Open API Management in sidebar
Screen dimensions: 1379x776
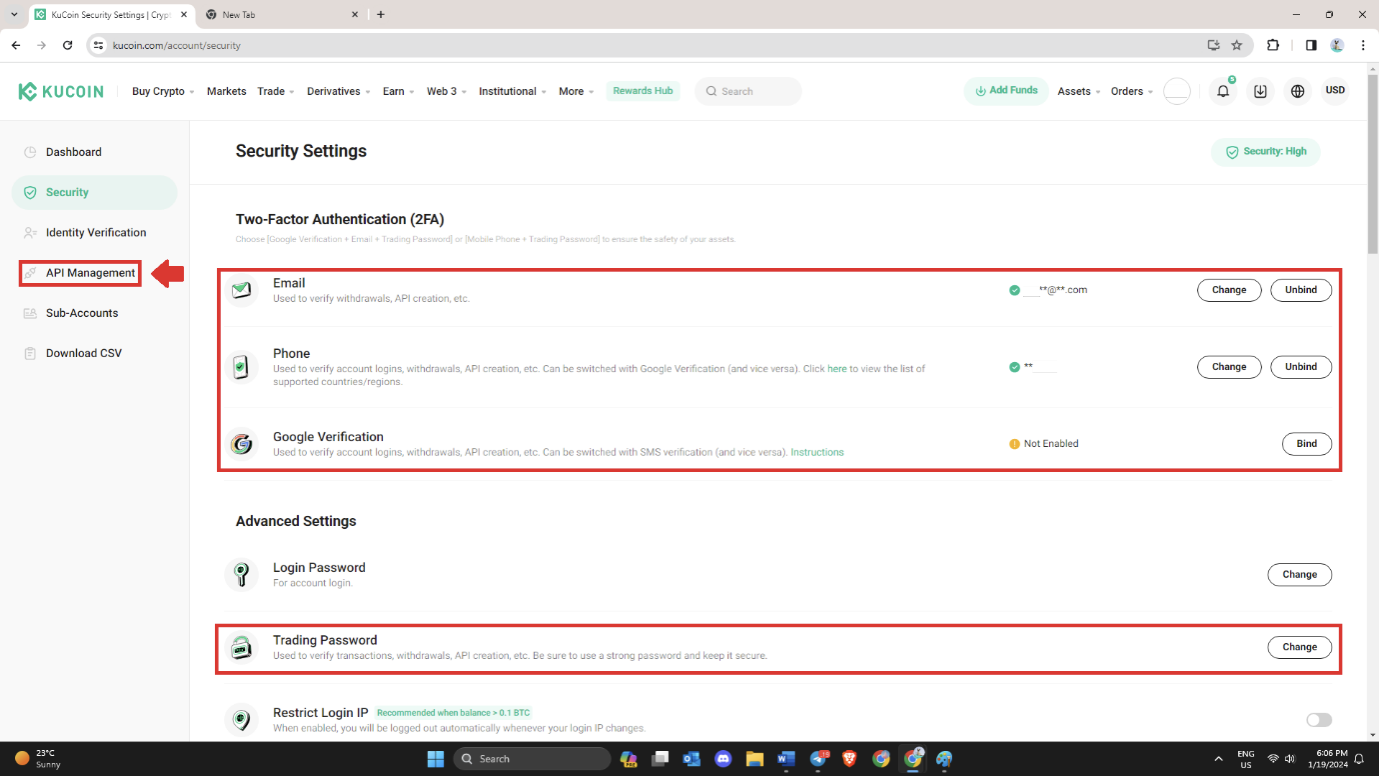pos(90,273)
